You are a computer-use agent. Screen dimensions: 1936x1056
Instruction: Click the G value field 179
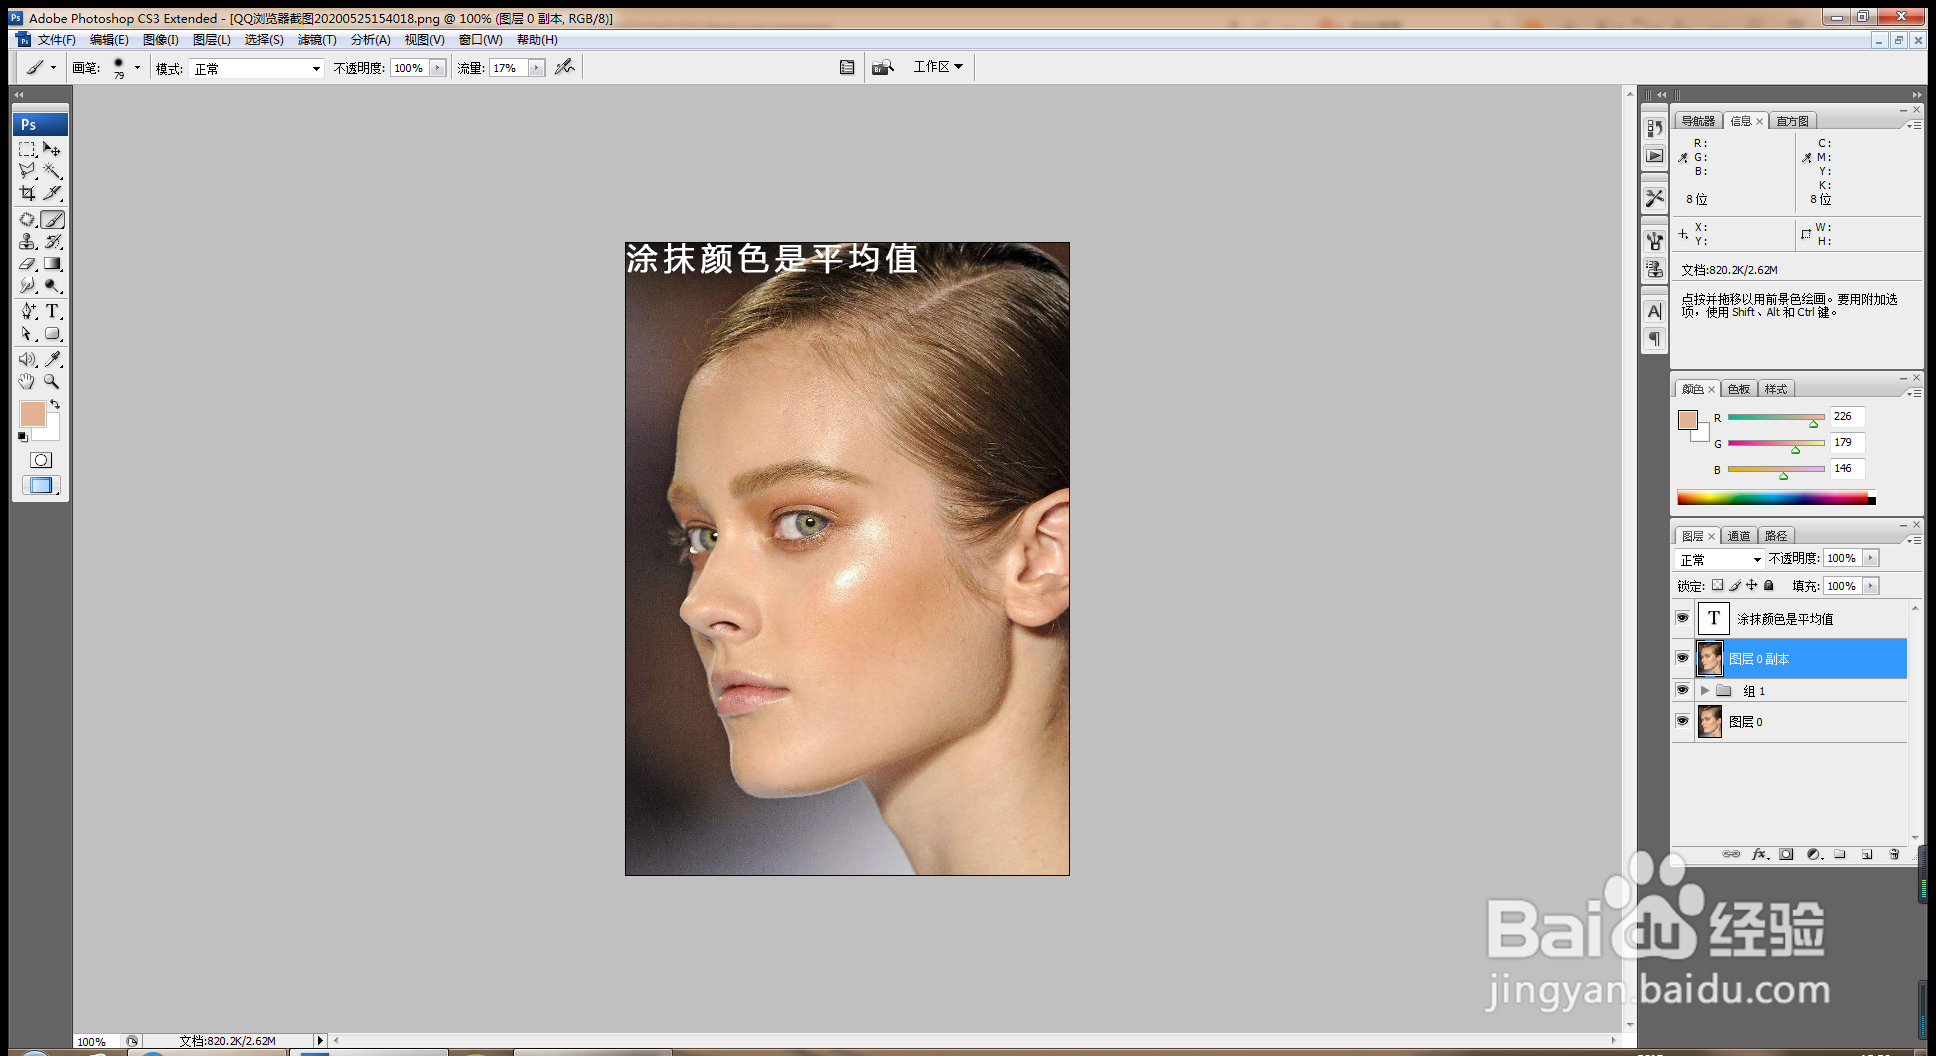pyautogui.click(x=1847, y=442)
